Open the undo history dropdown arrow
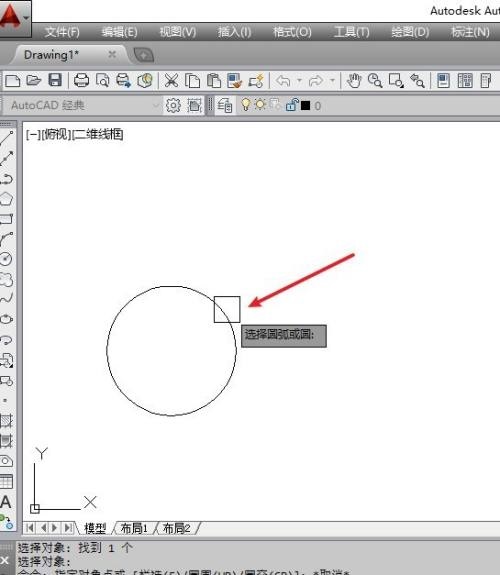500x575 pixels. [299, 80]
